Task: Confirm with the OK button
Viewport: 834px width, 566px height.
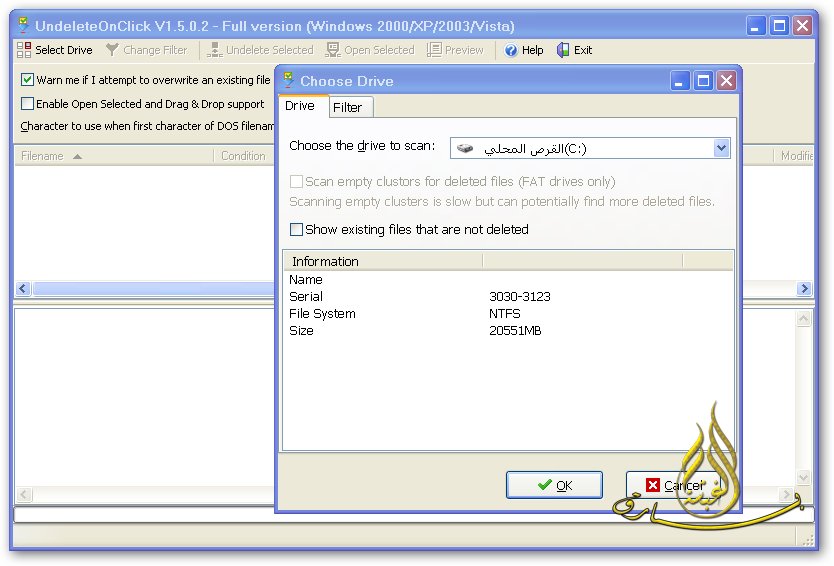Action: [x=554, y=485]
